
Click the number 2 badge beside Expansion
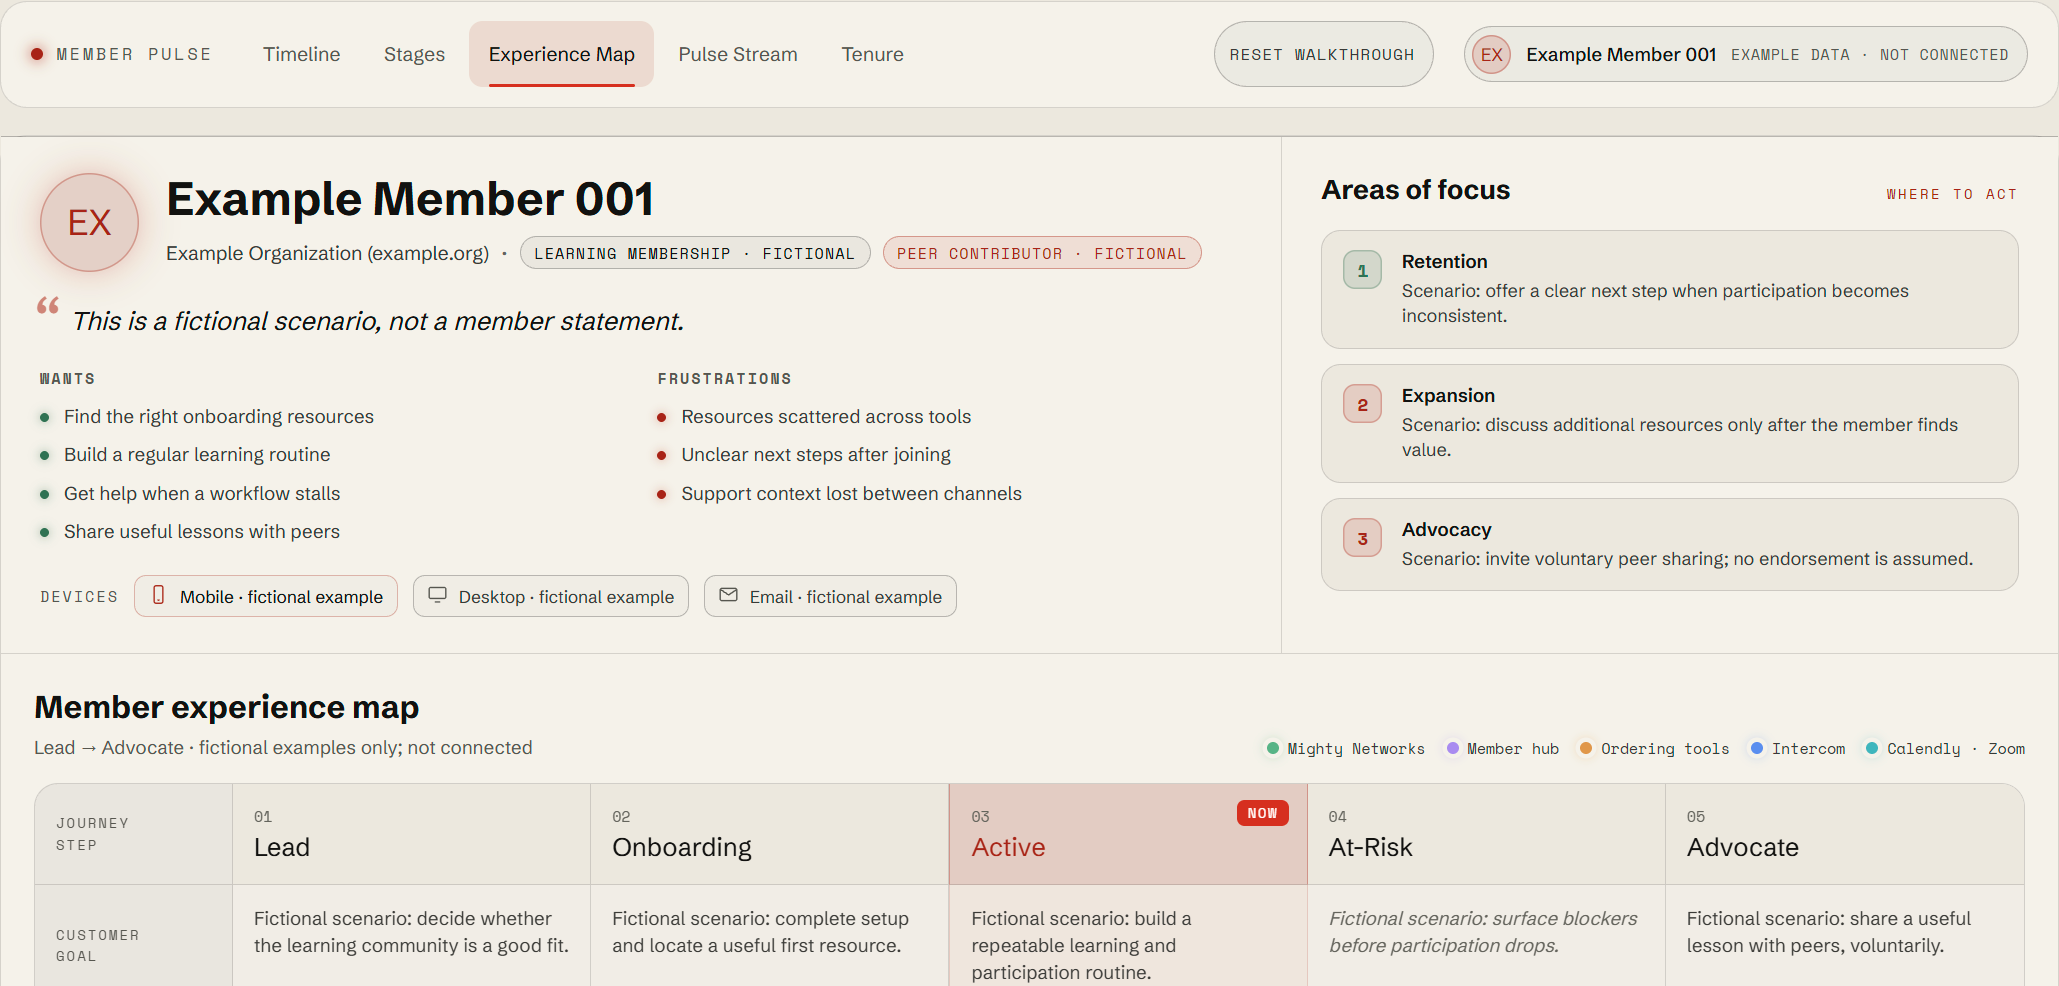pos(1362,404)
